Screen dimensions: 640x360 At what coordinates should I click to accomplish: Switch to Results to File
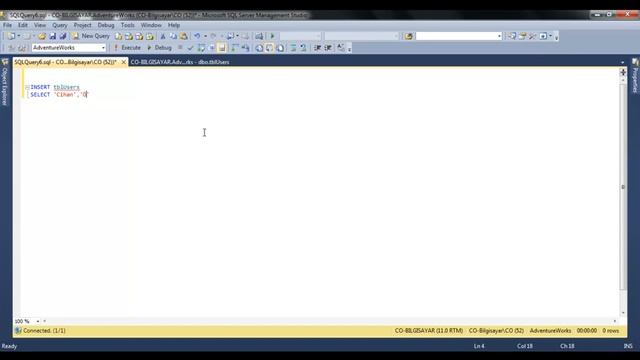[x=280, y=48]
